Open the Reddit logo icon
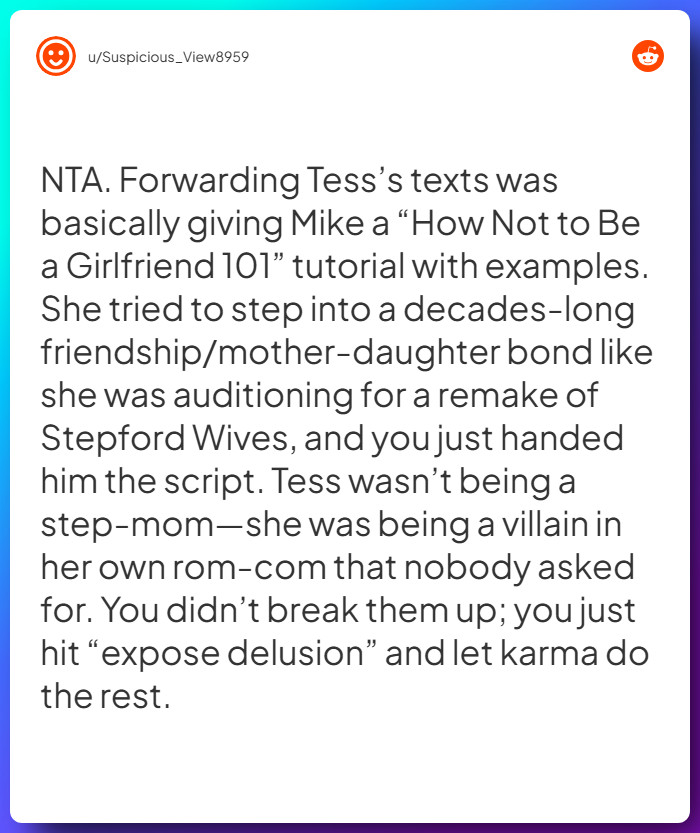Viewport: 700px width, 833px height. pos(647,56)
